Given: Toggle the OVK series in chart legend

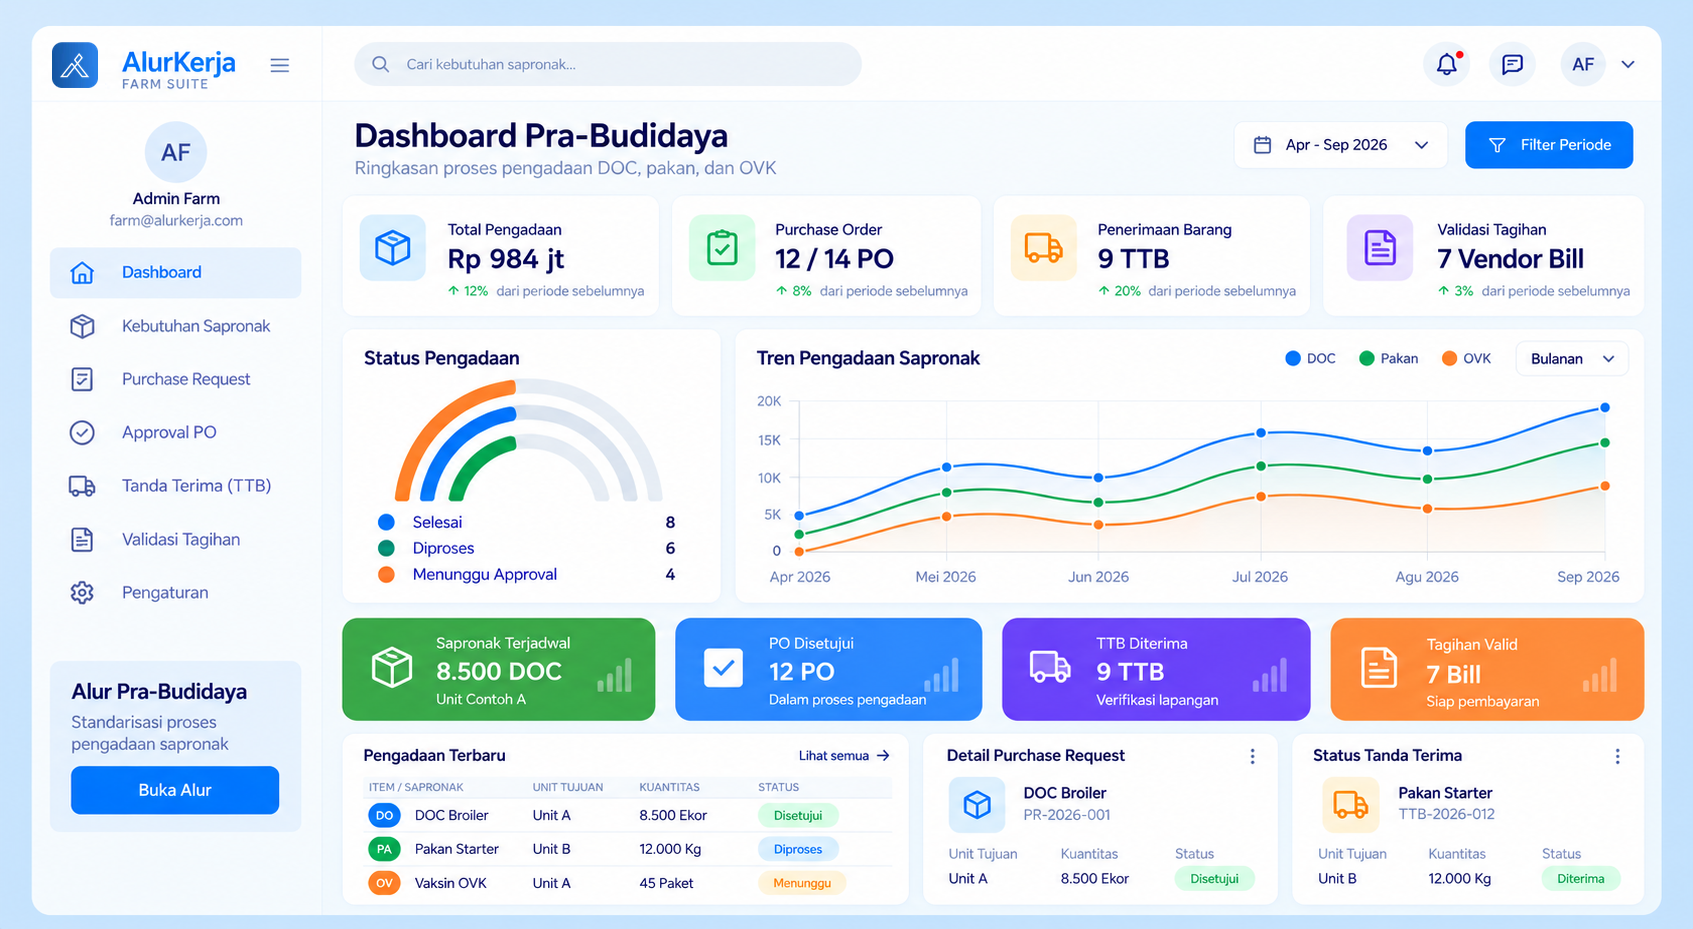Looking at the screenshot, I should point(1466,358).
